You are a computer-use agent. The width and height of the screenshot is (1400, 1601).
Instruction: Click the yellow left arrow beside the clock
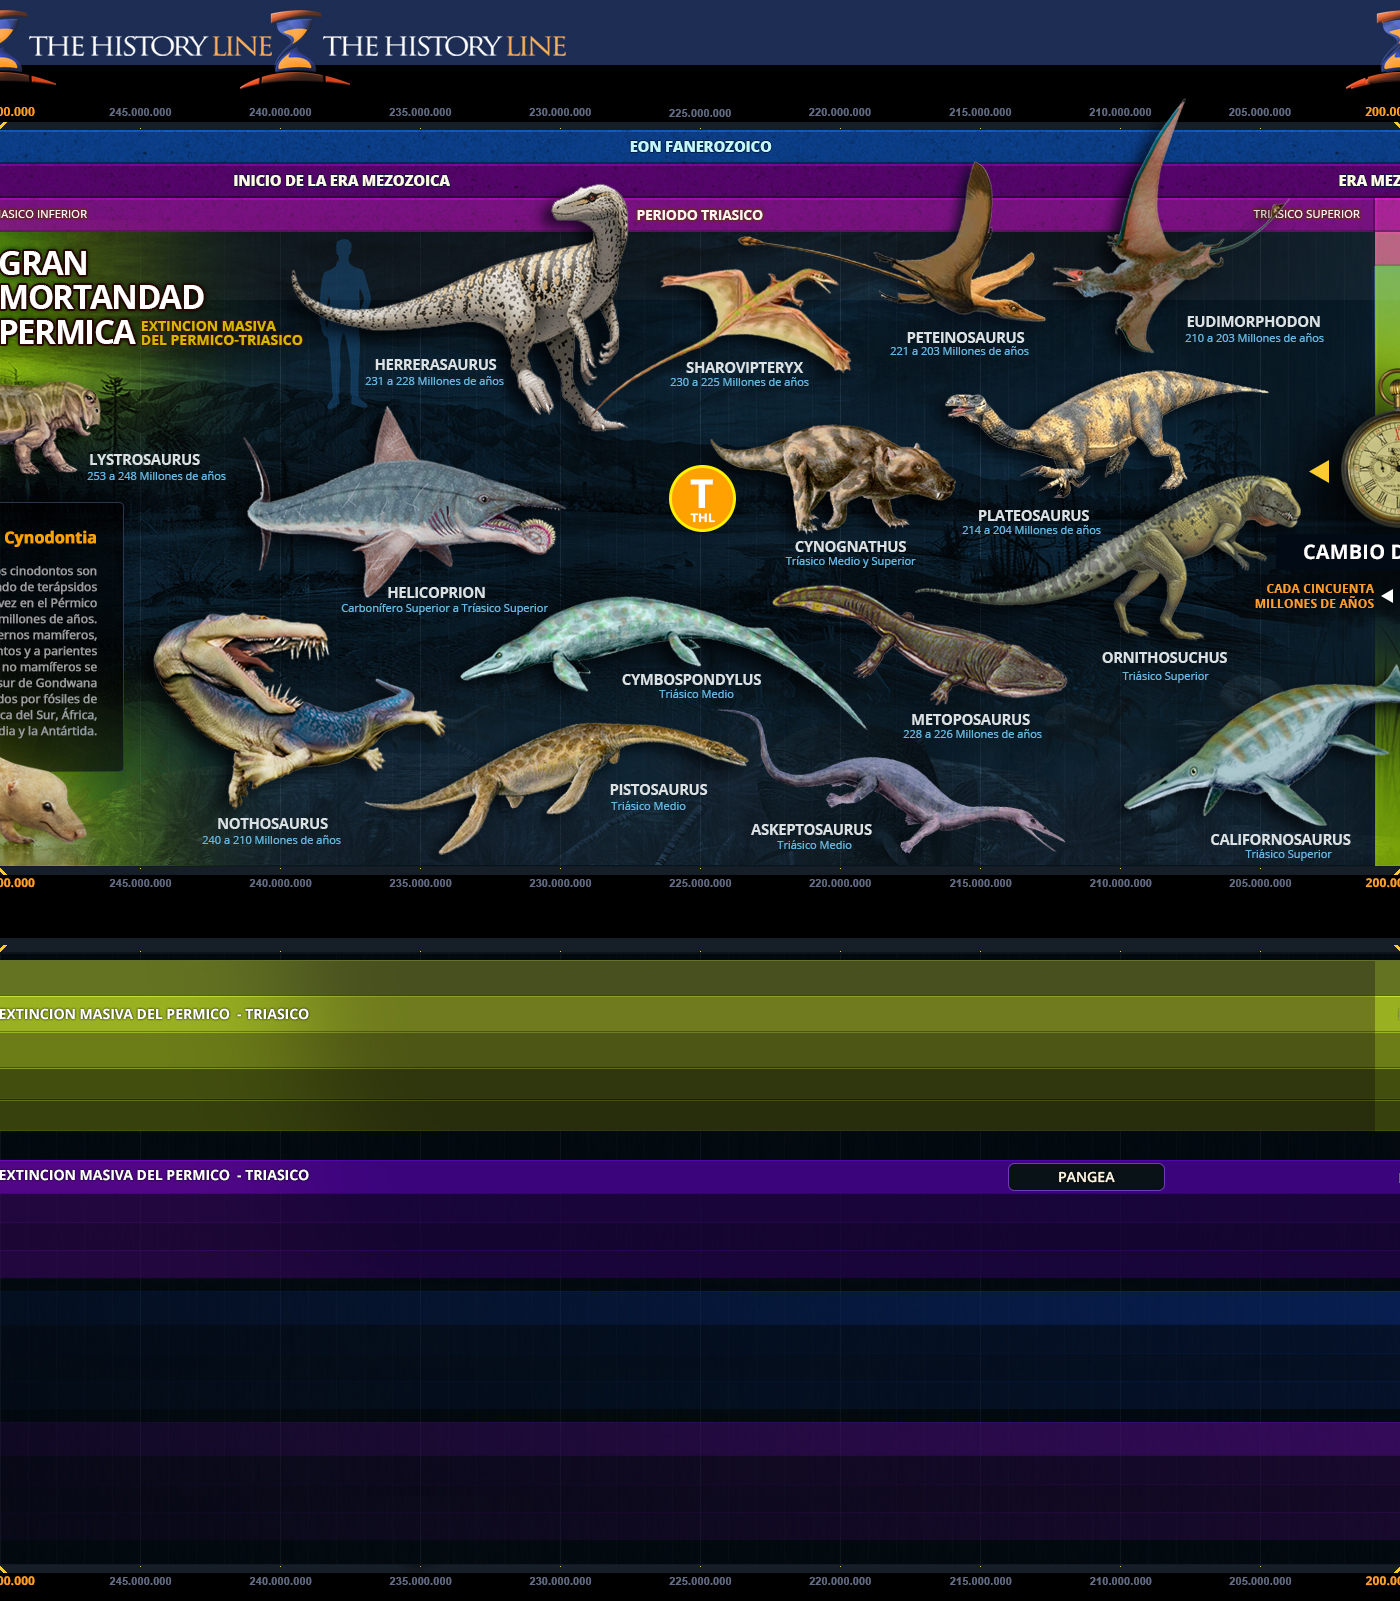coord(1319,471)
